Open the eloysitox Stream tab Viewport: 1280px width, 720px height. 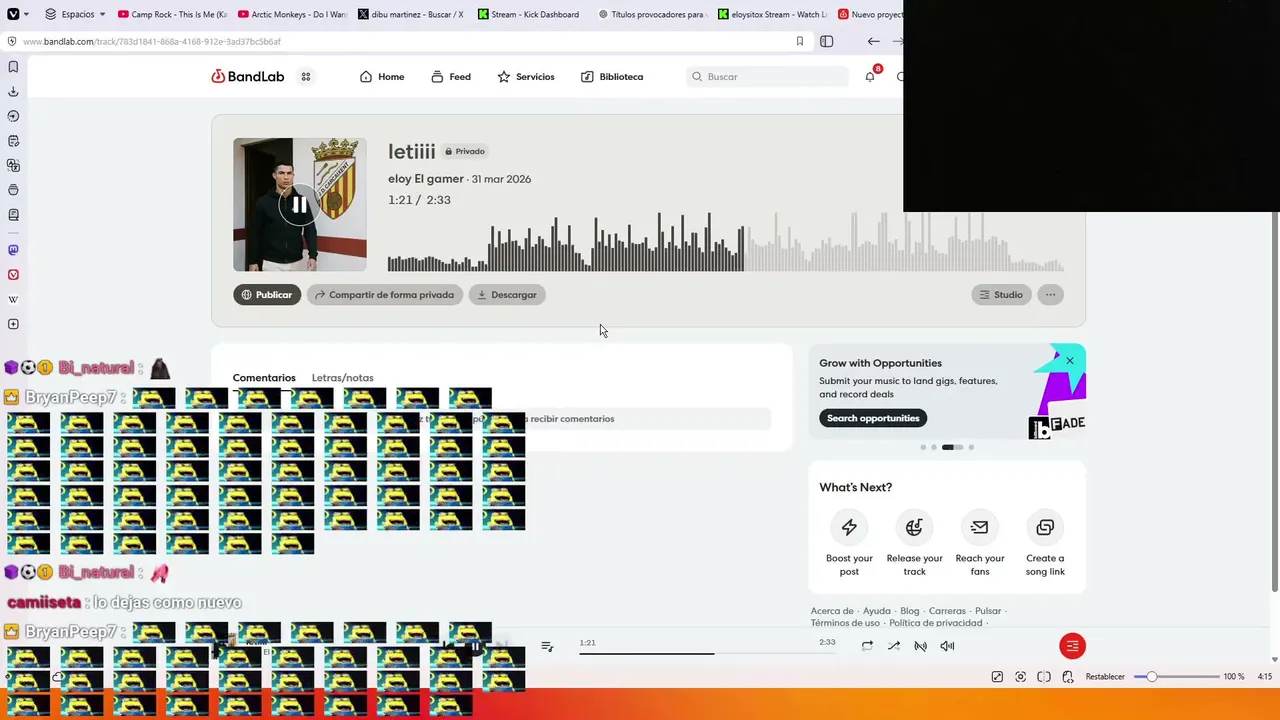click(x=772, y=14)
